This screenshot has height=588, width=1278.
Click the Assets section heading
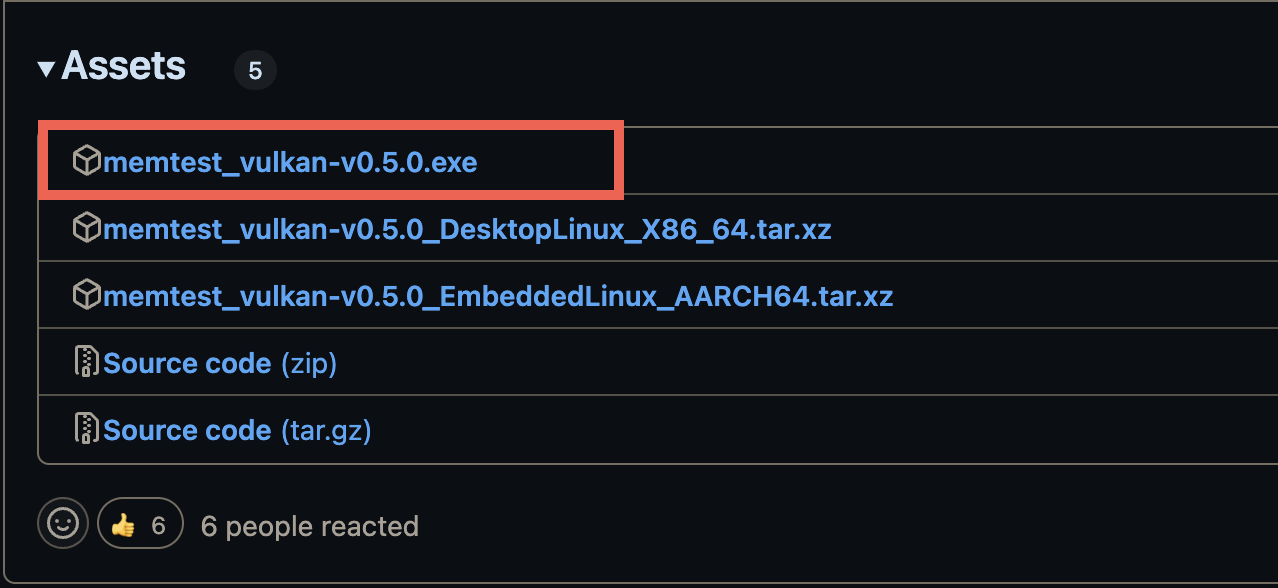pos(124,67)
